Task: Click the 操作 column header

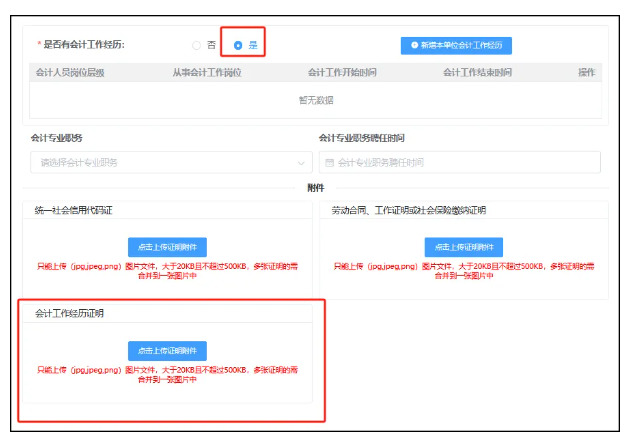Action: pos(586,72)
